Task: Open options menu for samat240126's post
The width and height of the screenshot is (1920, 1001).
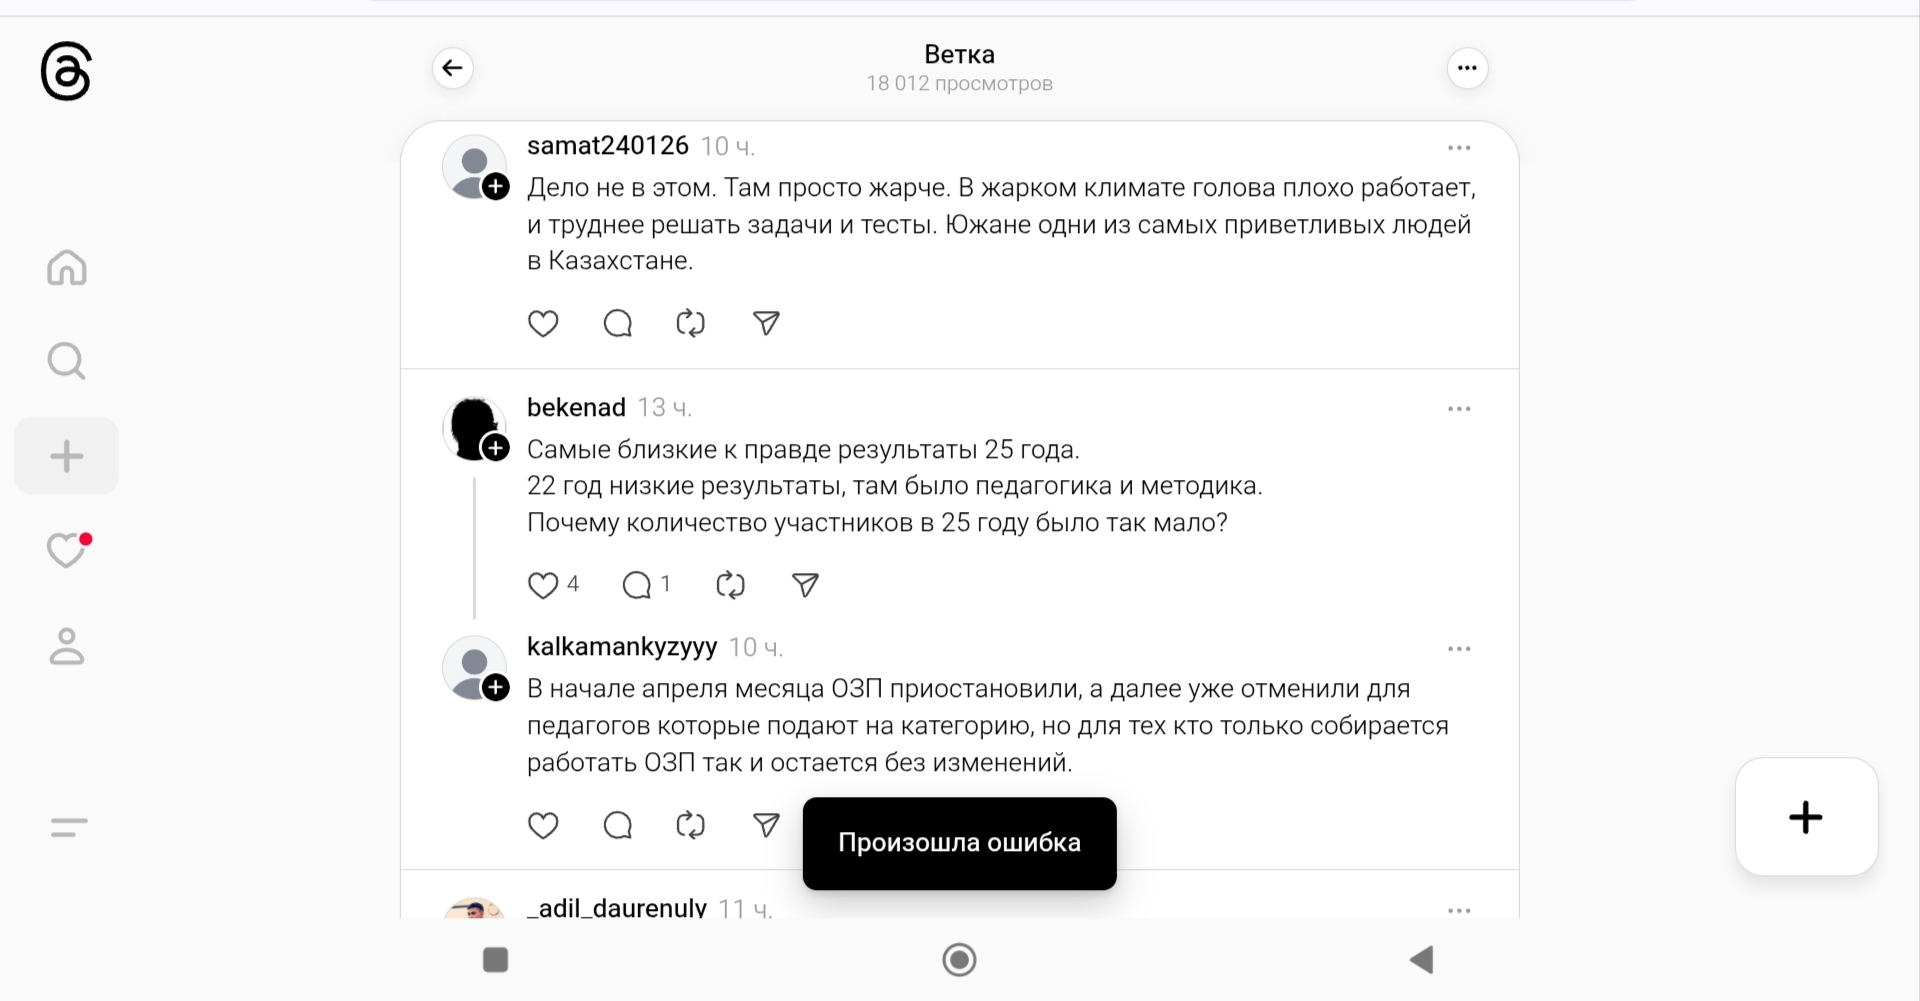Action: pos(1459,148)
